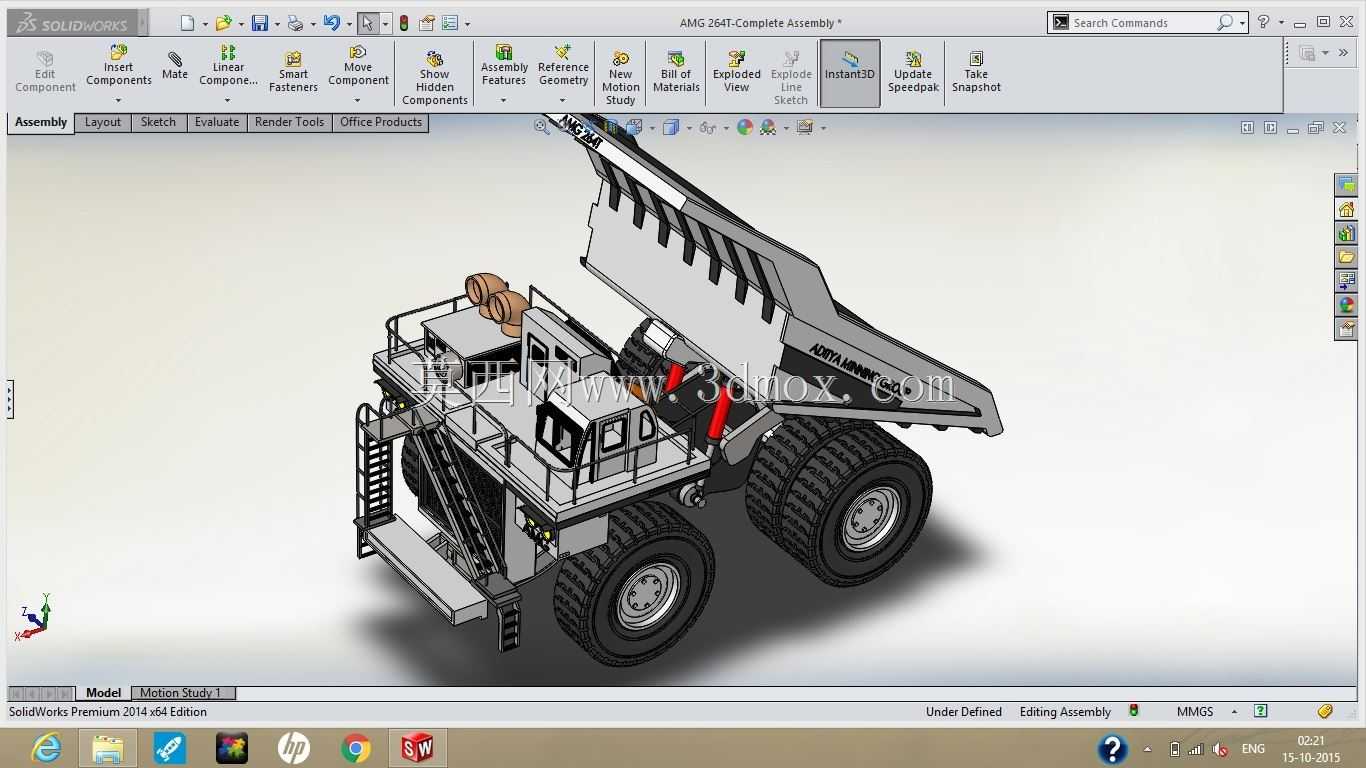Click Apply Scene icon

tap(768, 127)
